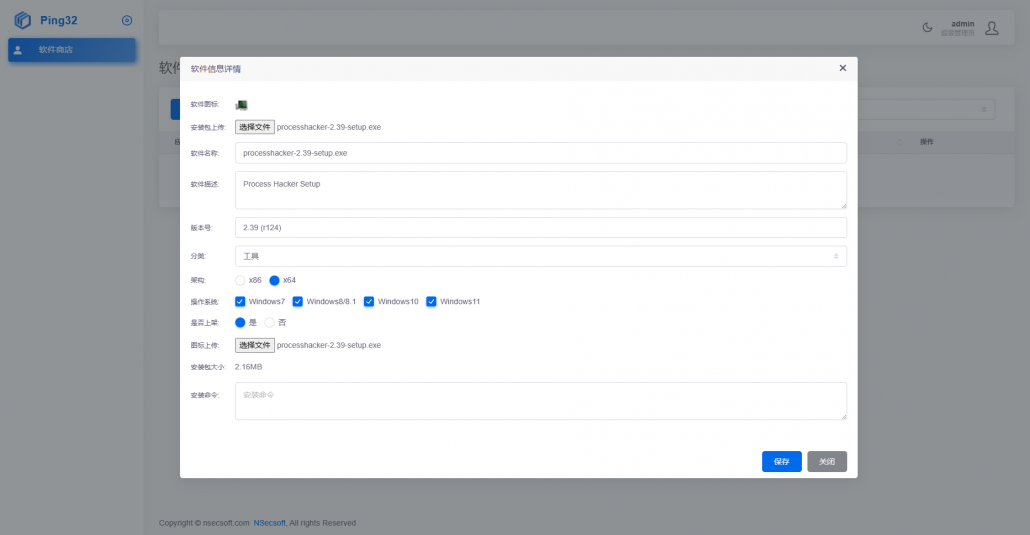
Task: Select the x86 architecture radio button
Action: point(240,281)
